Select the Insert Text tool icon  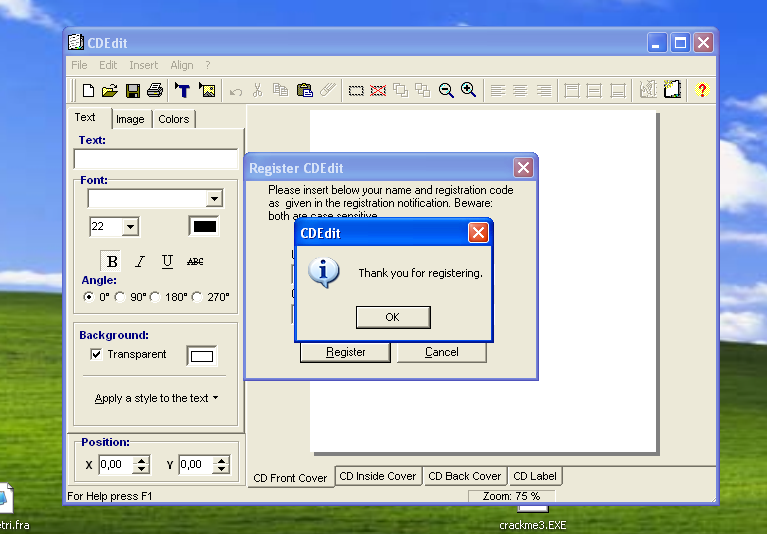point(183,91)
